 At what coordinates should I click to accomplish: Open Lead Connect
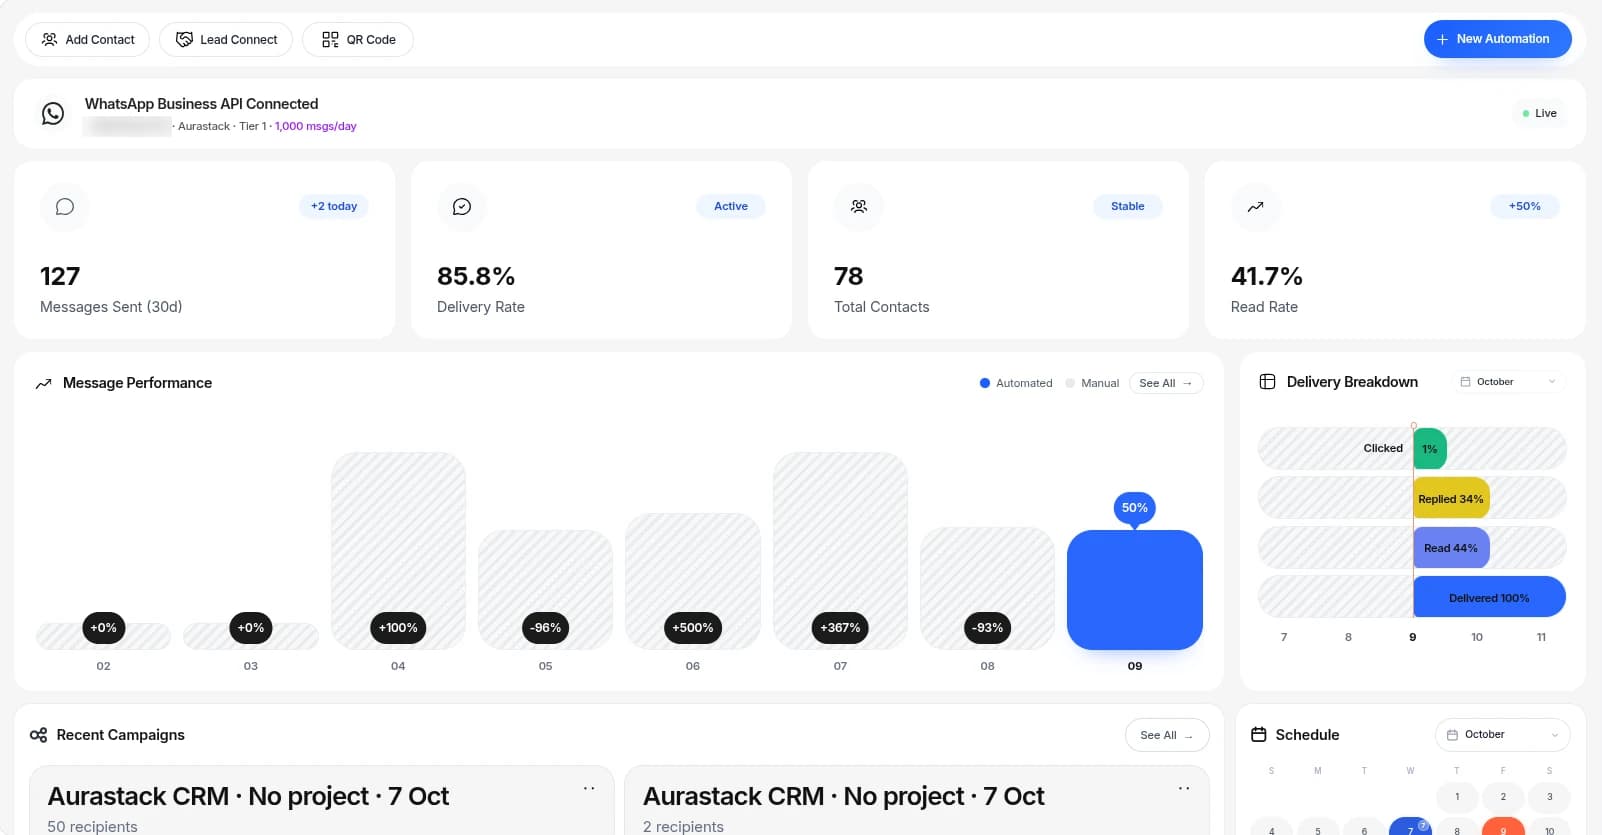226,40
